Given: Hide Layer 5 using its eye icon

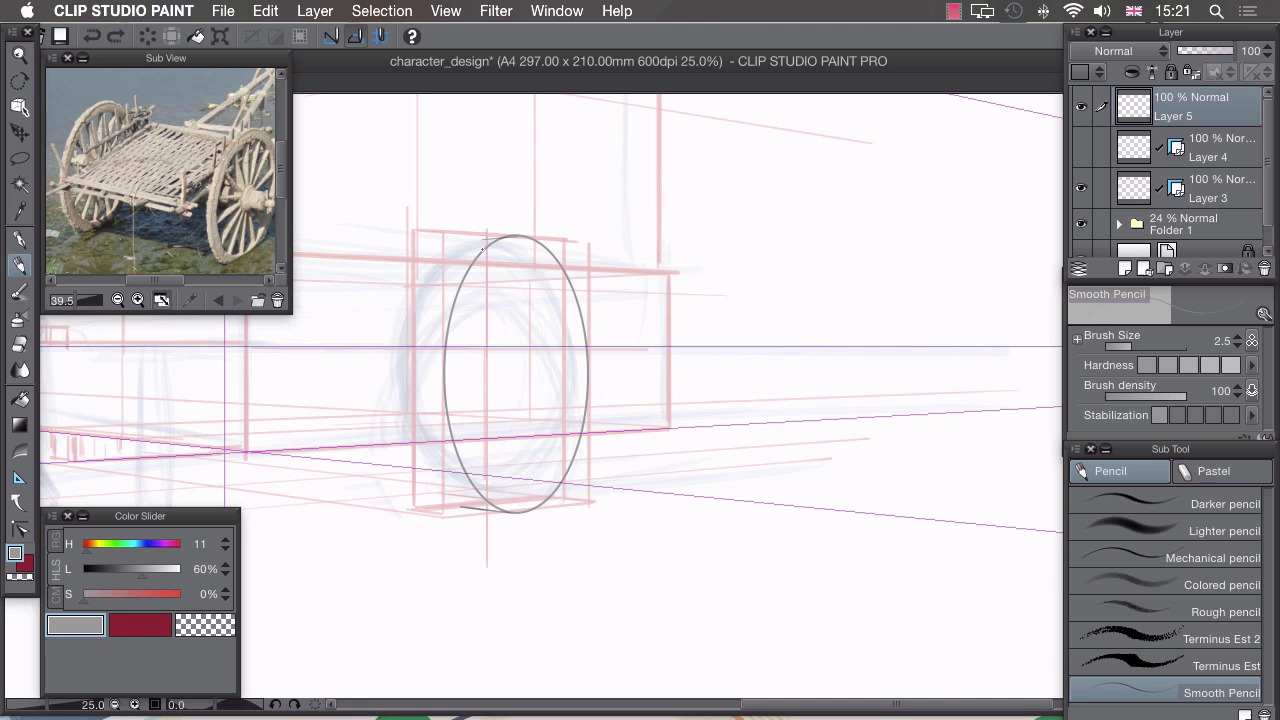Looking at the screenshot, I should pos(1080,107).
